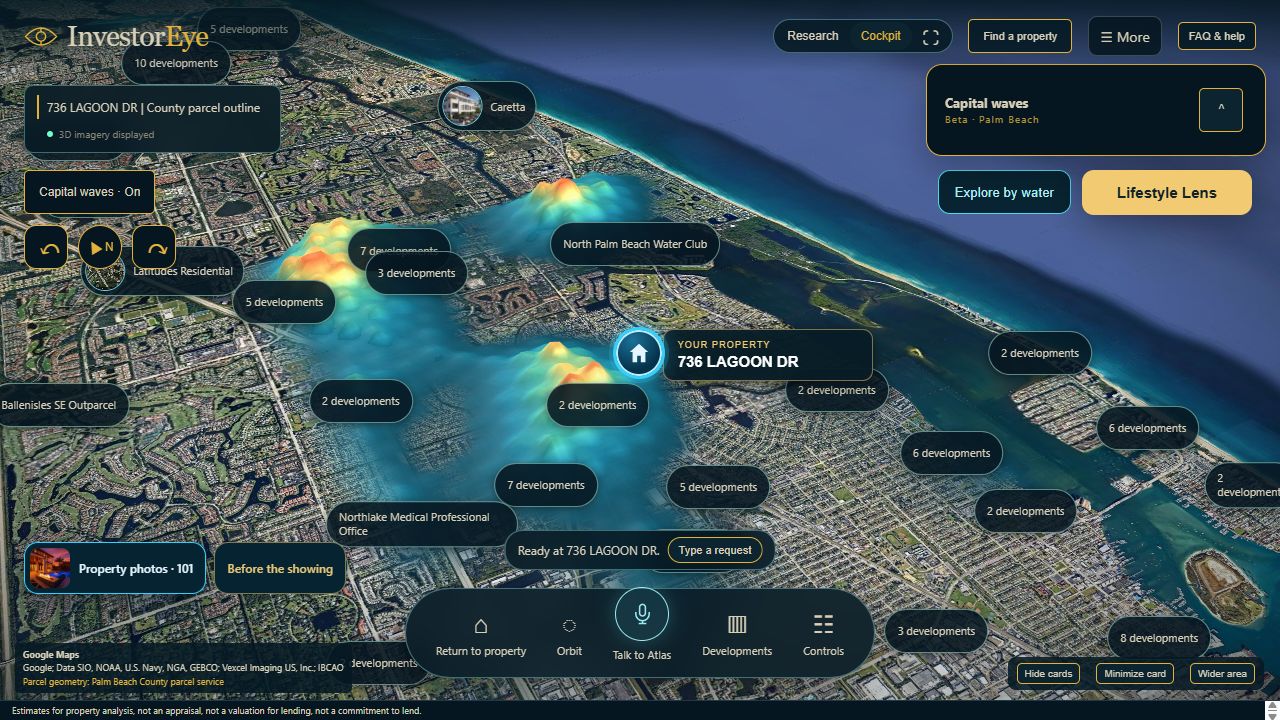1280x720 pixels.
Task: Rotate map view counterclockwise
Action: click(46, 247)
